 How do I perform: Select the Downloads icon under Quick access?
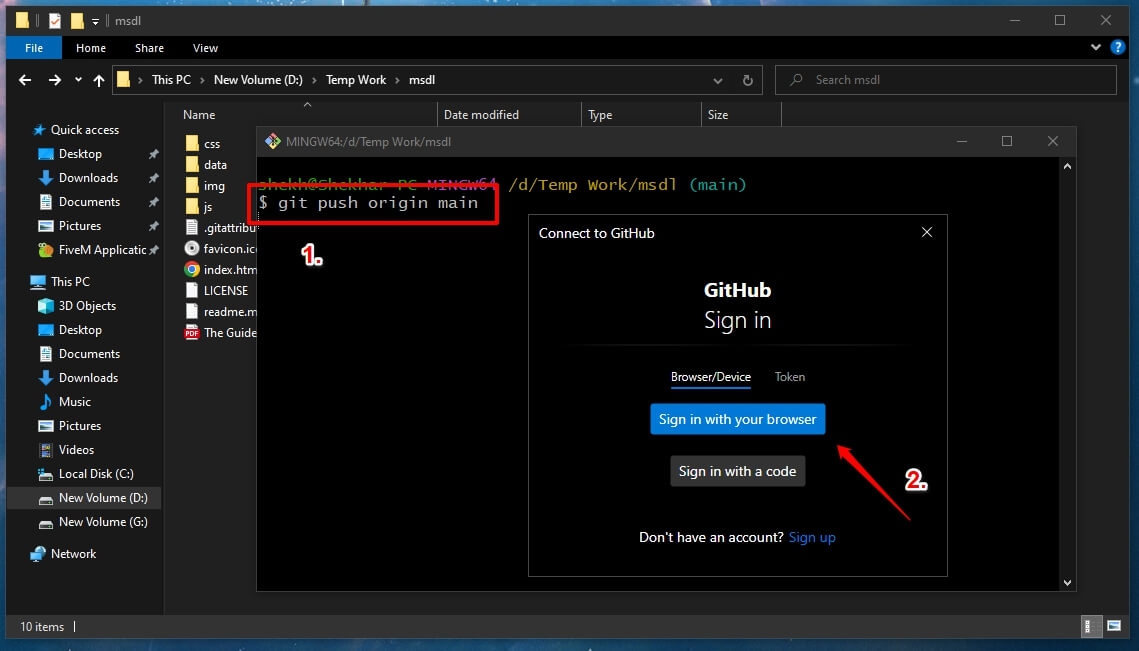pyautogui.click(x=45, y=177)
